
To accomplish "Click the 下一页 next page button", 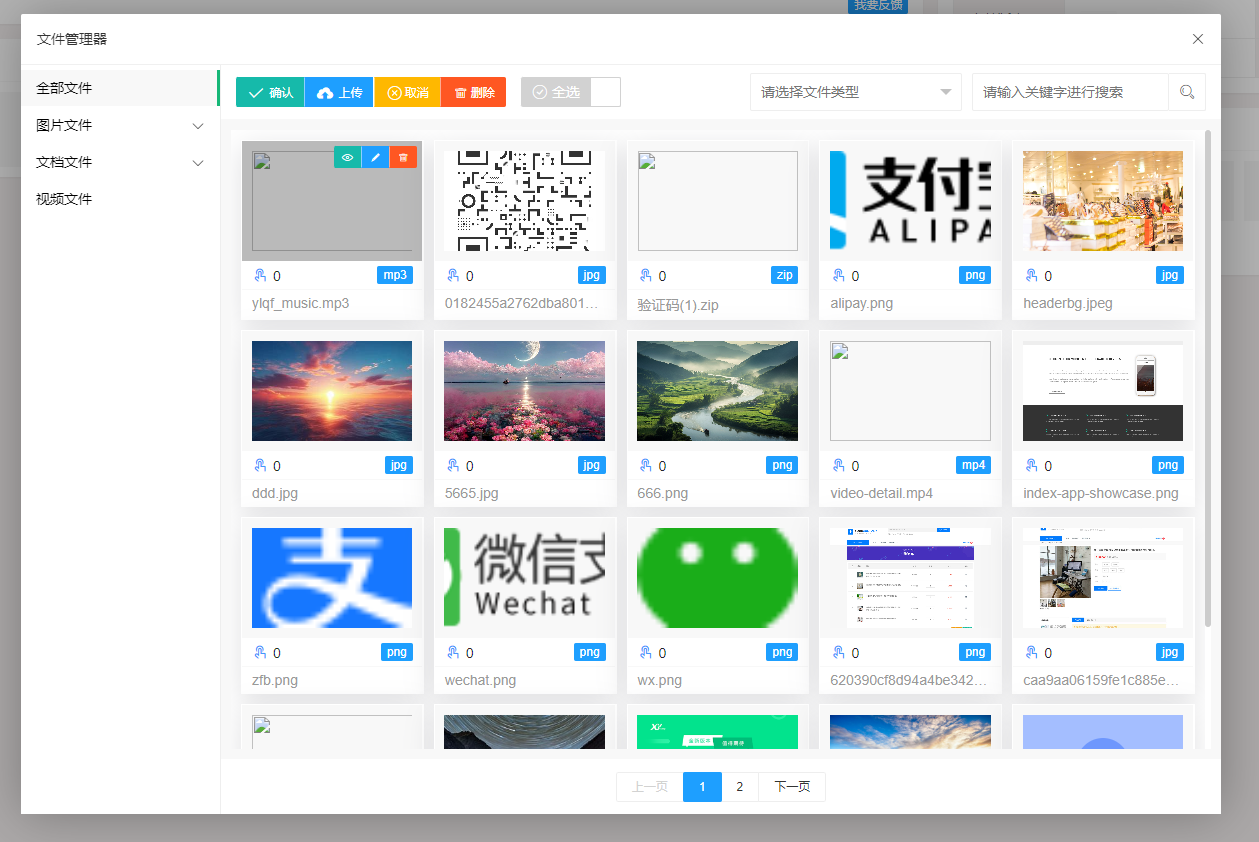I will (792, 787).
